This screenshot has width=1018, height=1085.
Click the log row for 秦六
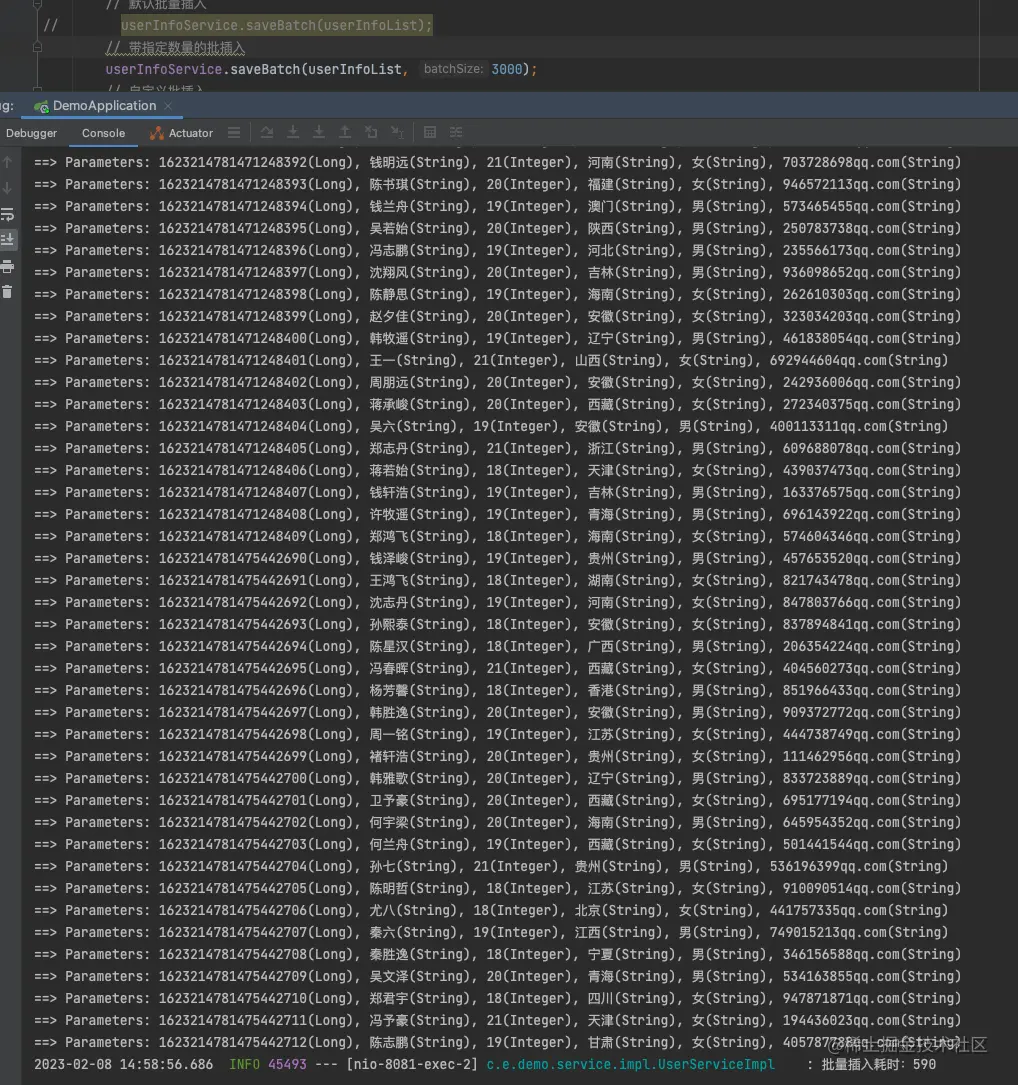tap(491, 933)
